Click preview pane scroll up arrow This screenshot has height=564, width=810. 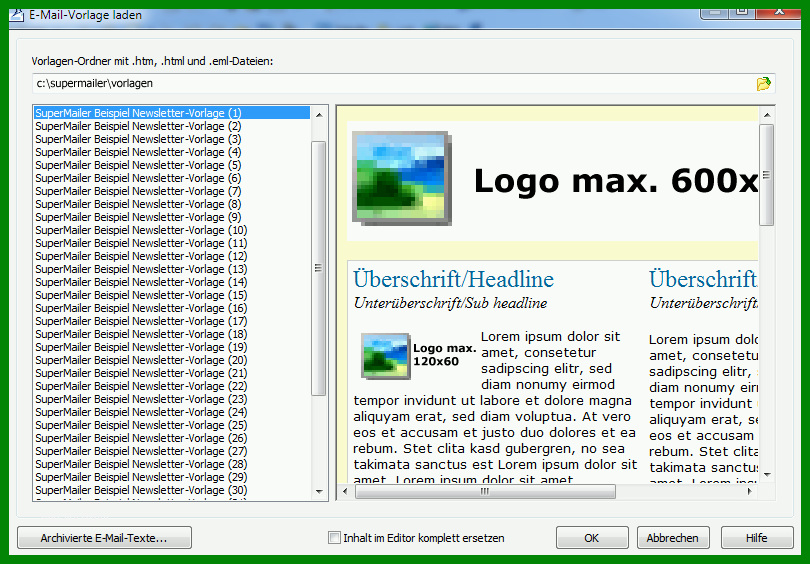click(x=767, y=115)
